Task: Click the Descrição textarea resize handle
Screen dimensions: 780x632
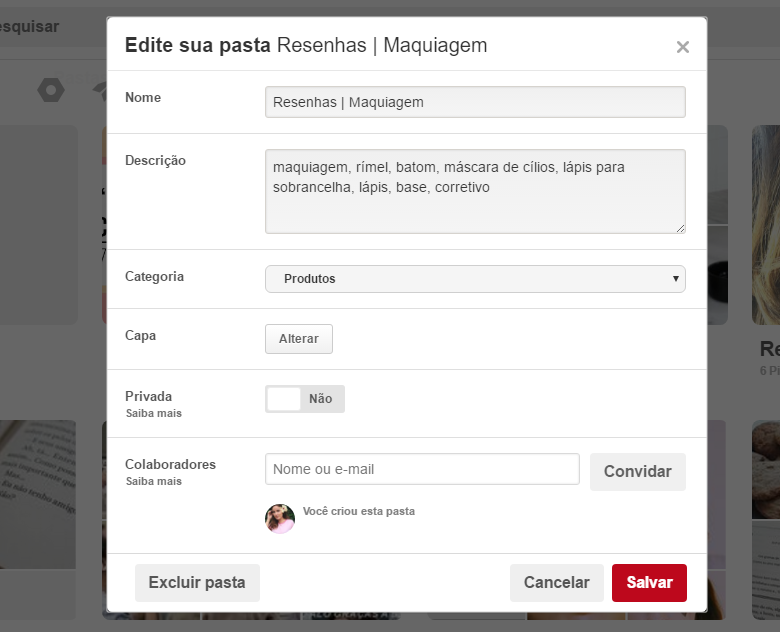Action: [680, 228]
